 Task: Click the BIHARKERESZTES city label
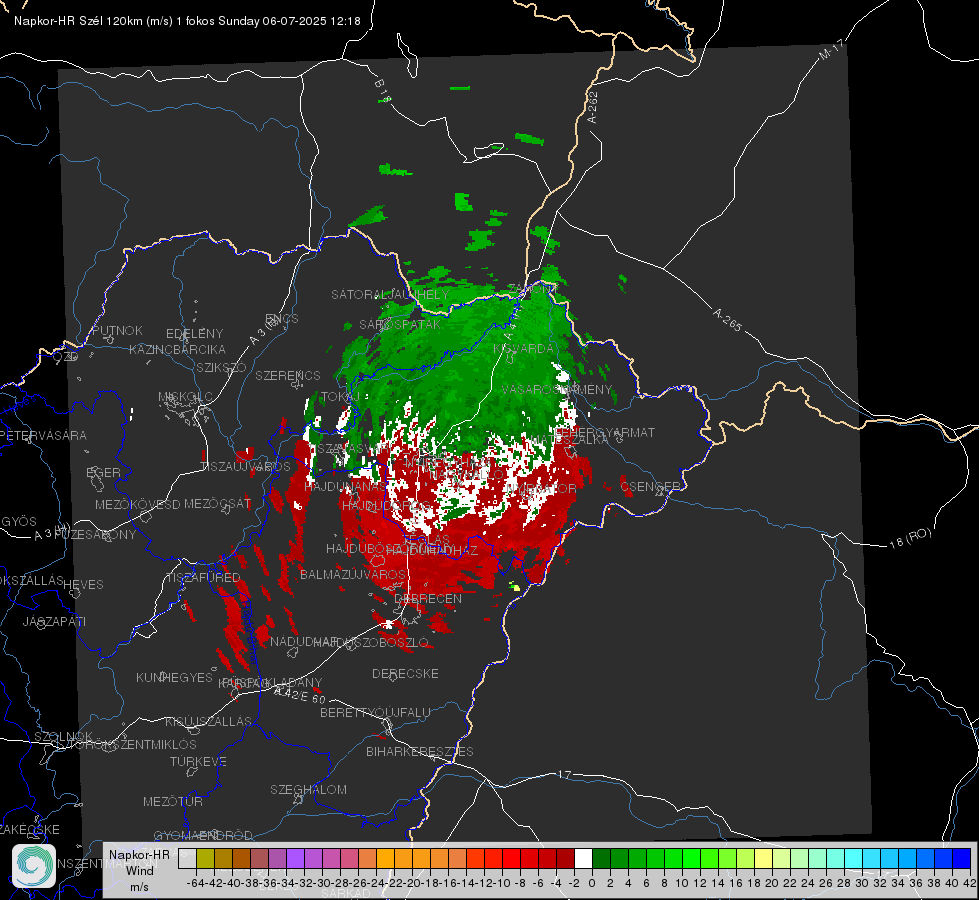click(420, 751)
